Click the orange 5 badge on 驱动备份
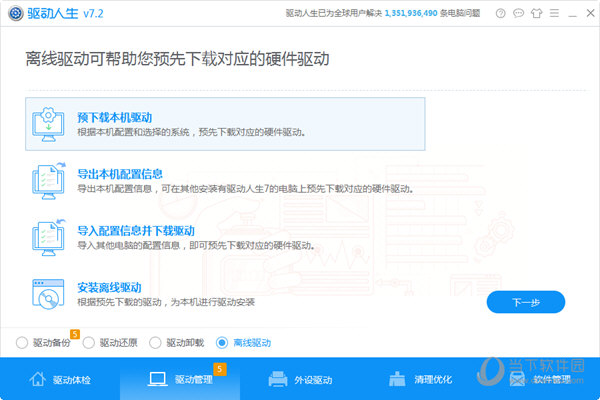The width and height of the screenshot is (600, 400). click(x=75, y=334)
